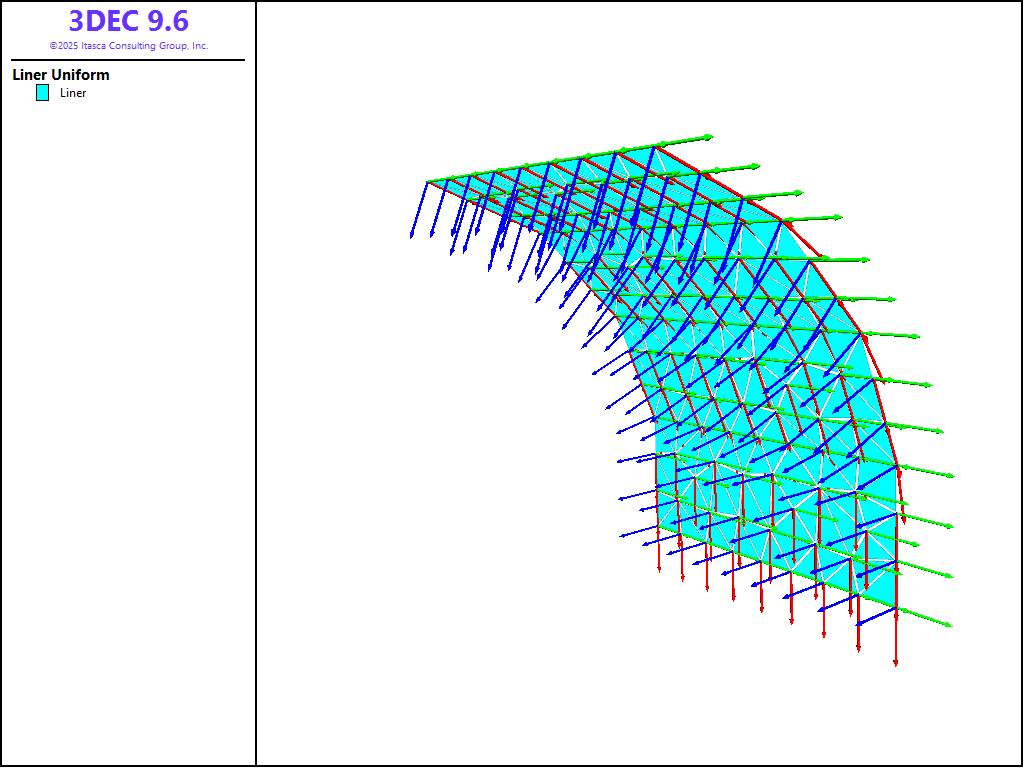The width and height of the screenshot is (1024, 768).
Task: Click the Itasca Consulting Group copyright line
Action: (x=128, y=46)
